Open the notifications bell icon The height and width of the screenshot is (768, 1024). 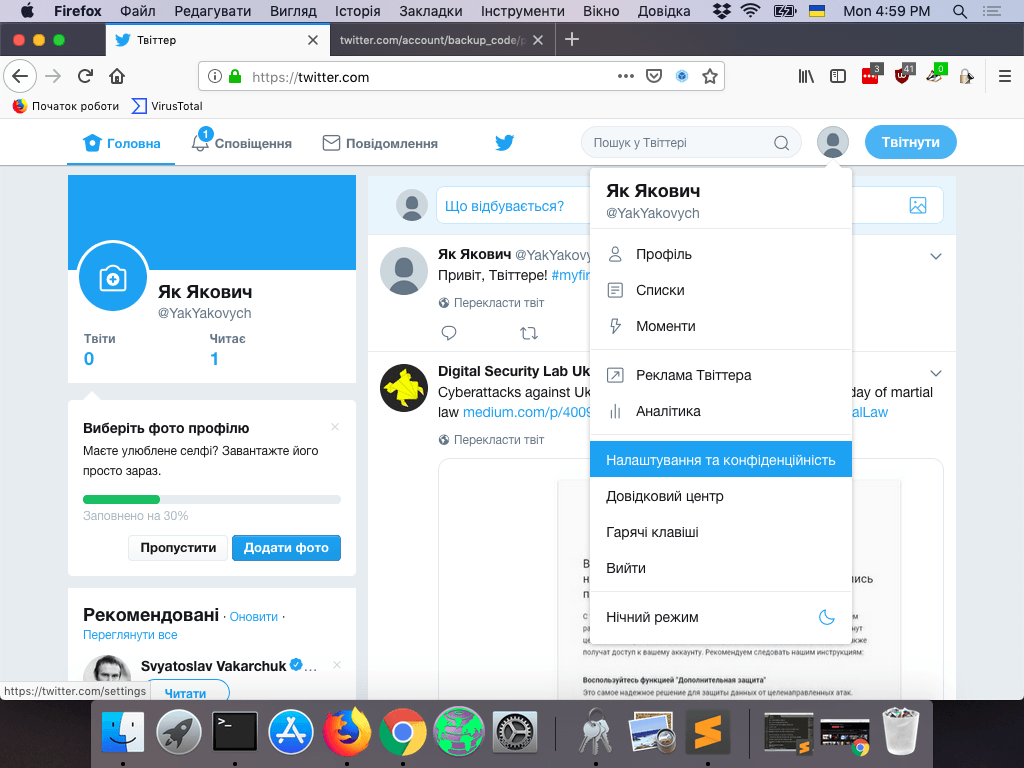click(x=201, y=143)
